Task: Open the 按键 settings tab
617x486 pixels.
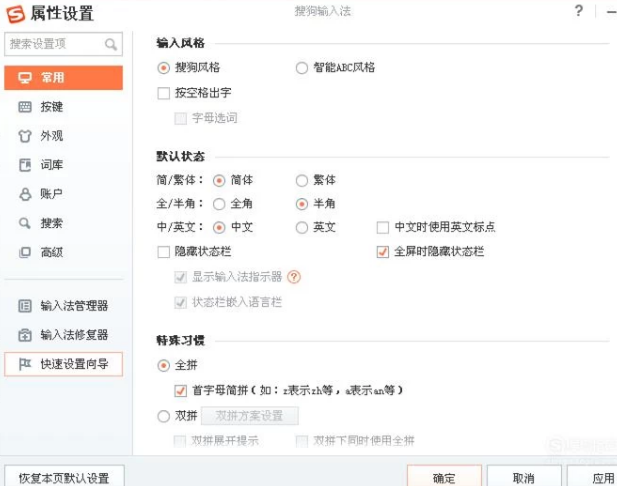Action: [63, 107]
